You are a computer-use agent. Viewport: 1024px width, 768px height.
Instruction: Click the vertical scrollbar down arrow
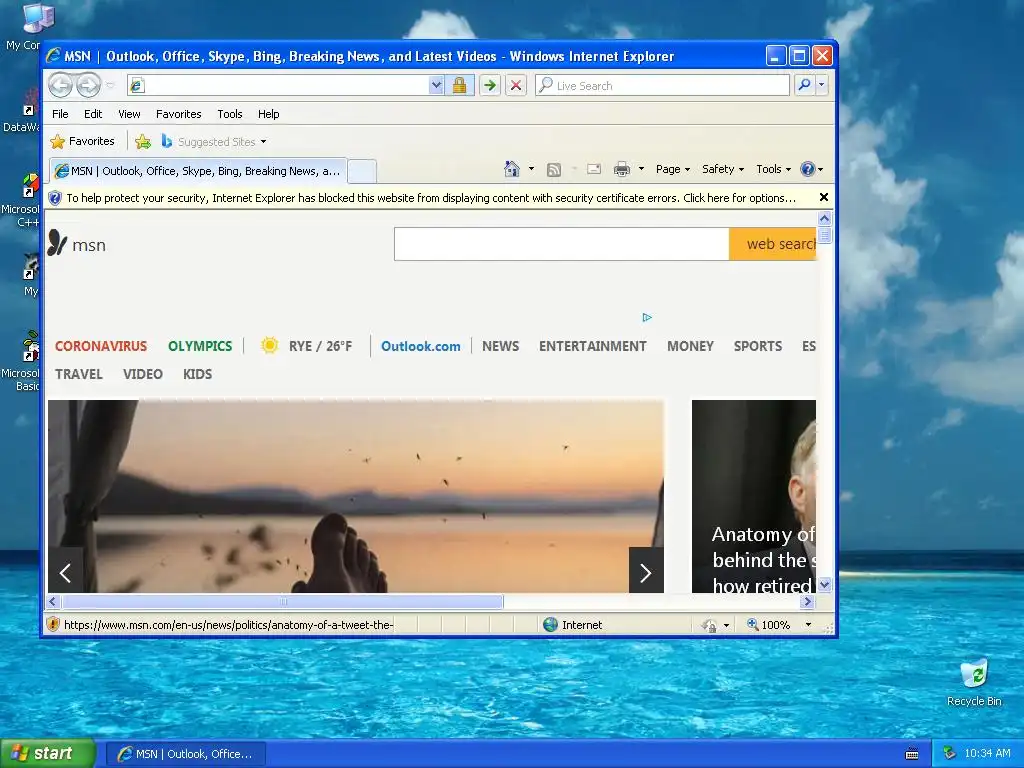coord(824,584)
